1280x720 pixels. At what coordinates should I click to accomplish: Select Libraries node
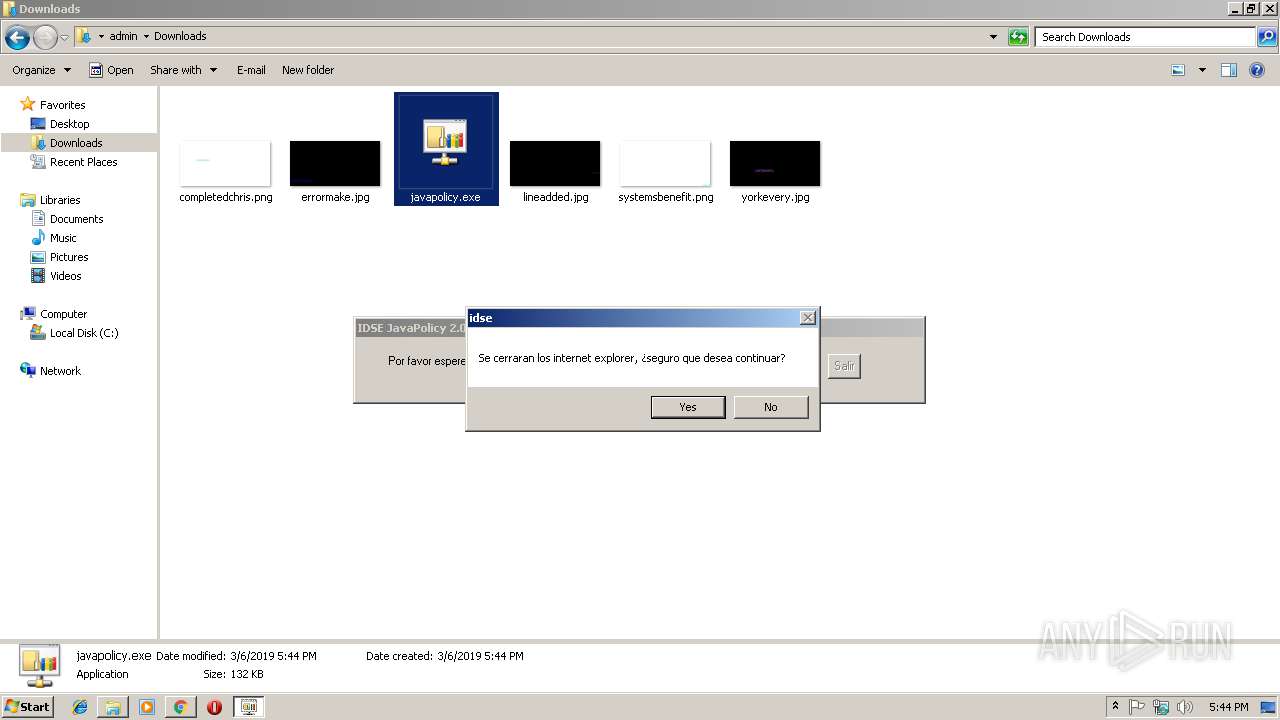[60, 200]
